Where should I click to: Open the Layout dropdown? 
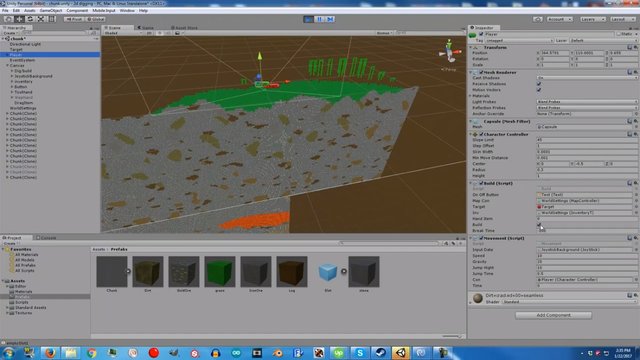(623, 19)
